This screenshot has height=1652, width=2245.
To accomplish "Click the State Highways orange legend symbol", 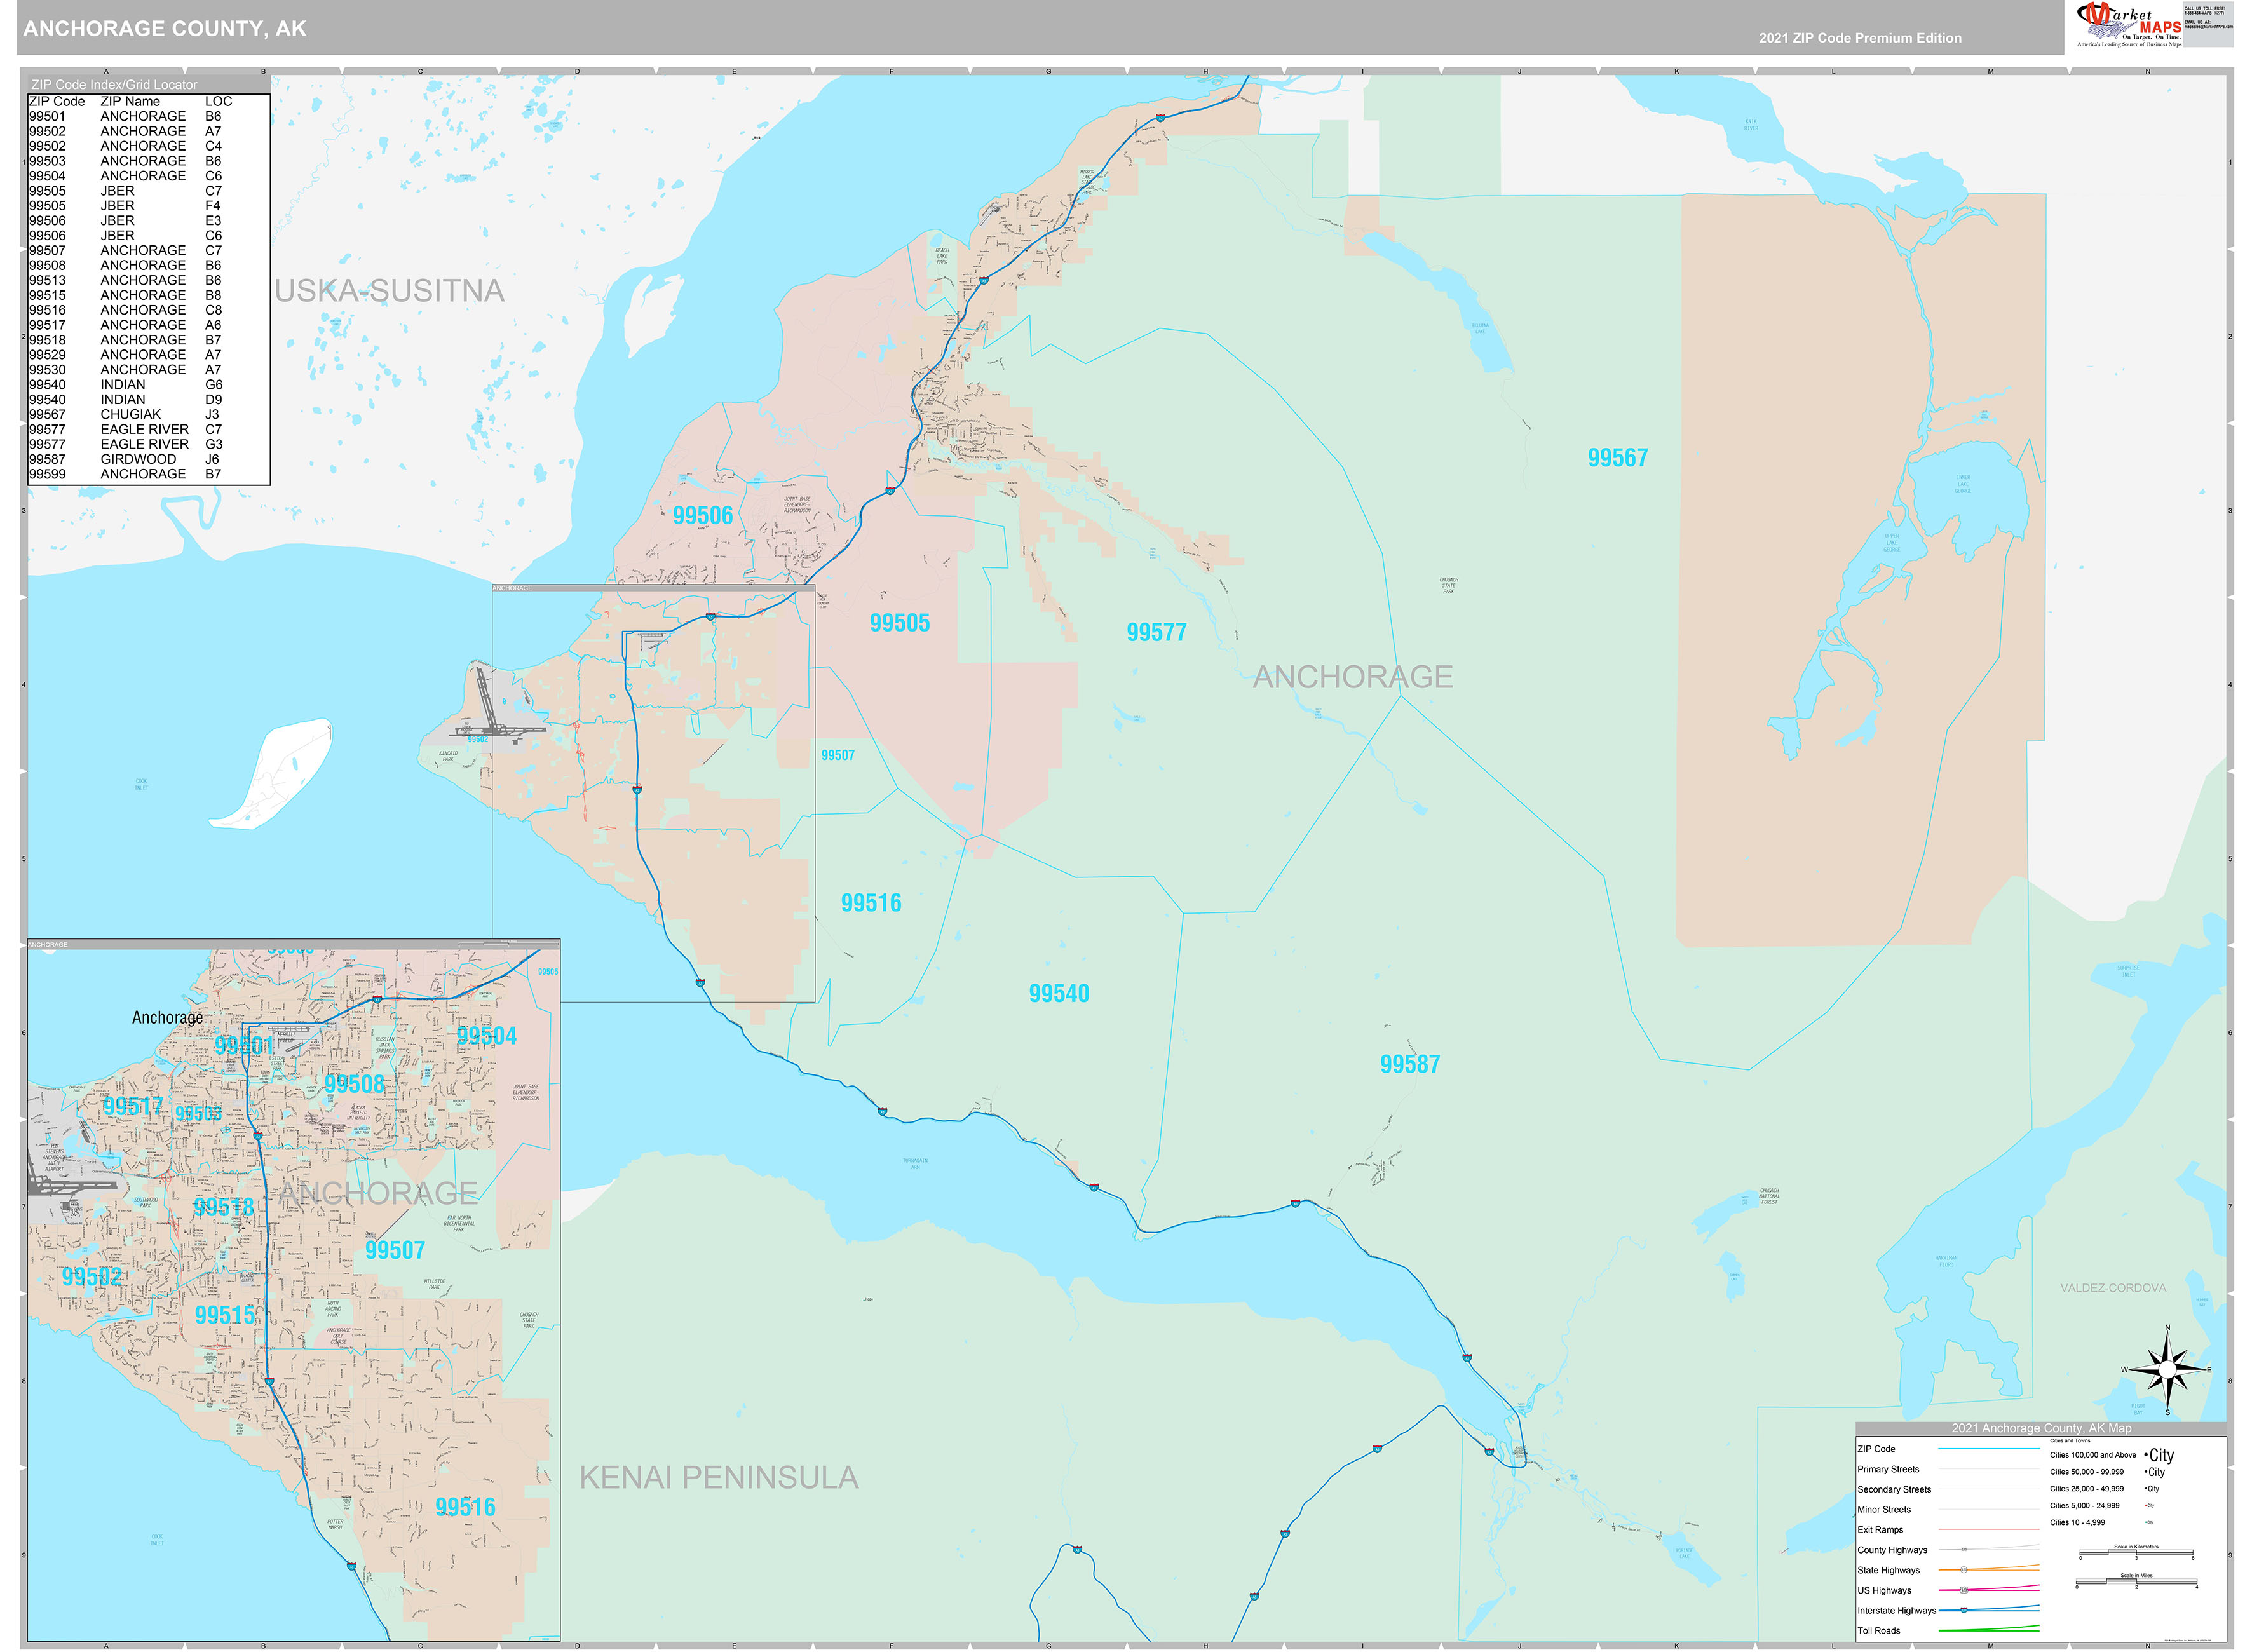I will [x=1990, y=1570].
